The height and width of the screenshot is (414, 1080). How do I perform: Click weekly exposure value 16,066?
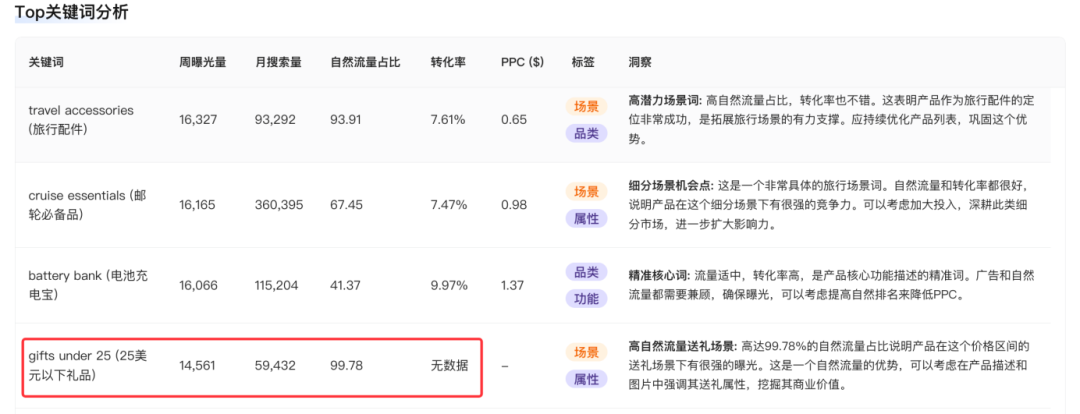(x=198, y=285)
